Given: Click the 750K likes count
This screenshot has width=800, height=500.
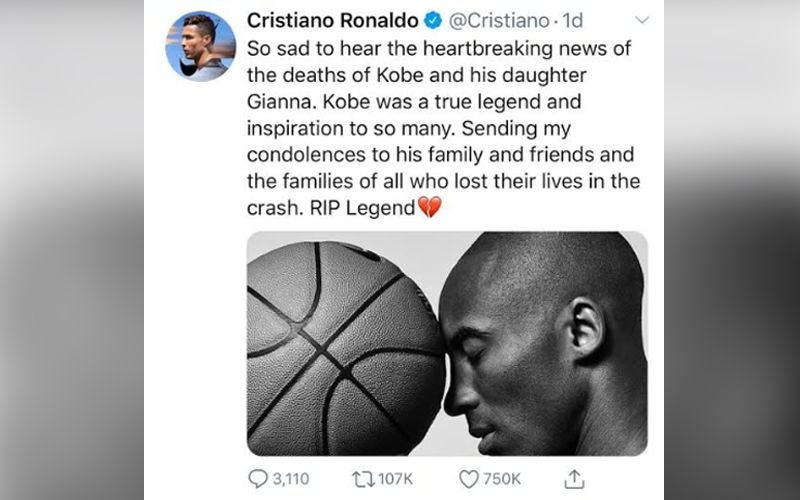Looking at the screenshot, I should click(x=501, y=479).
